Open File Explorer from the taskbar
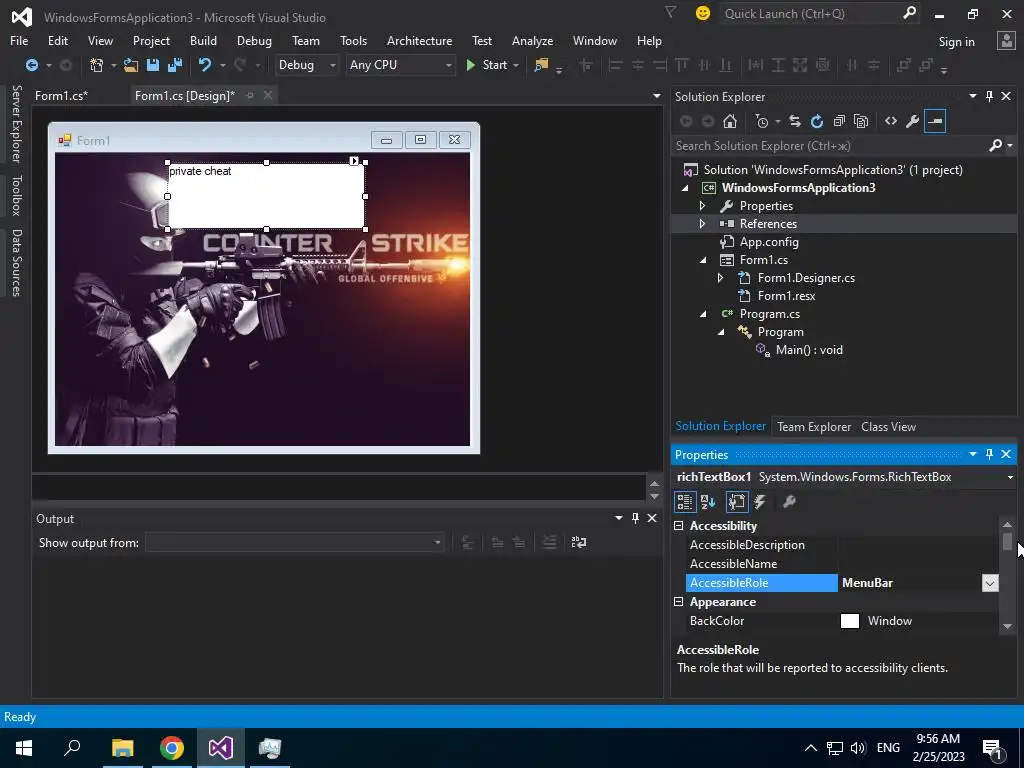 (x=122, y=748)
